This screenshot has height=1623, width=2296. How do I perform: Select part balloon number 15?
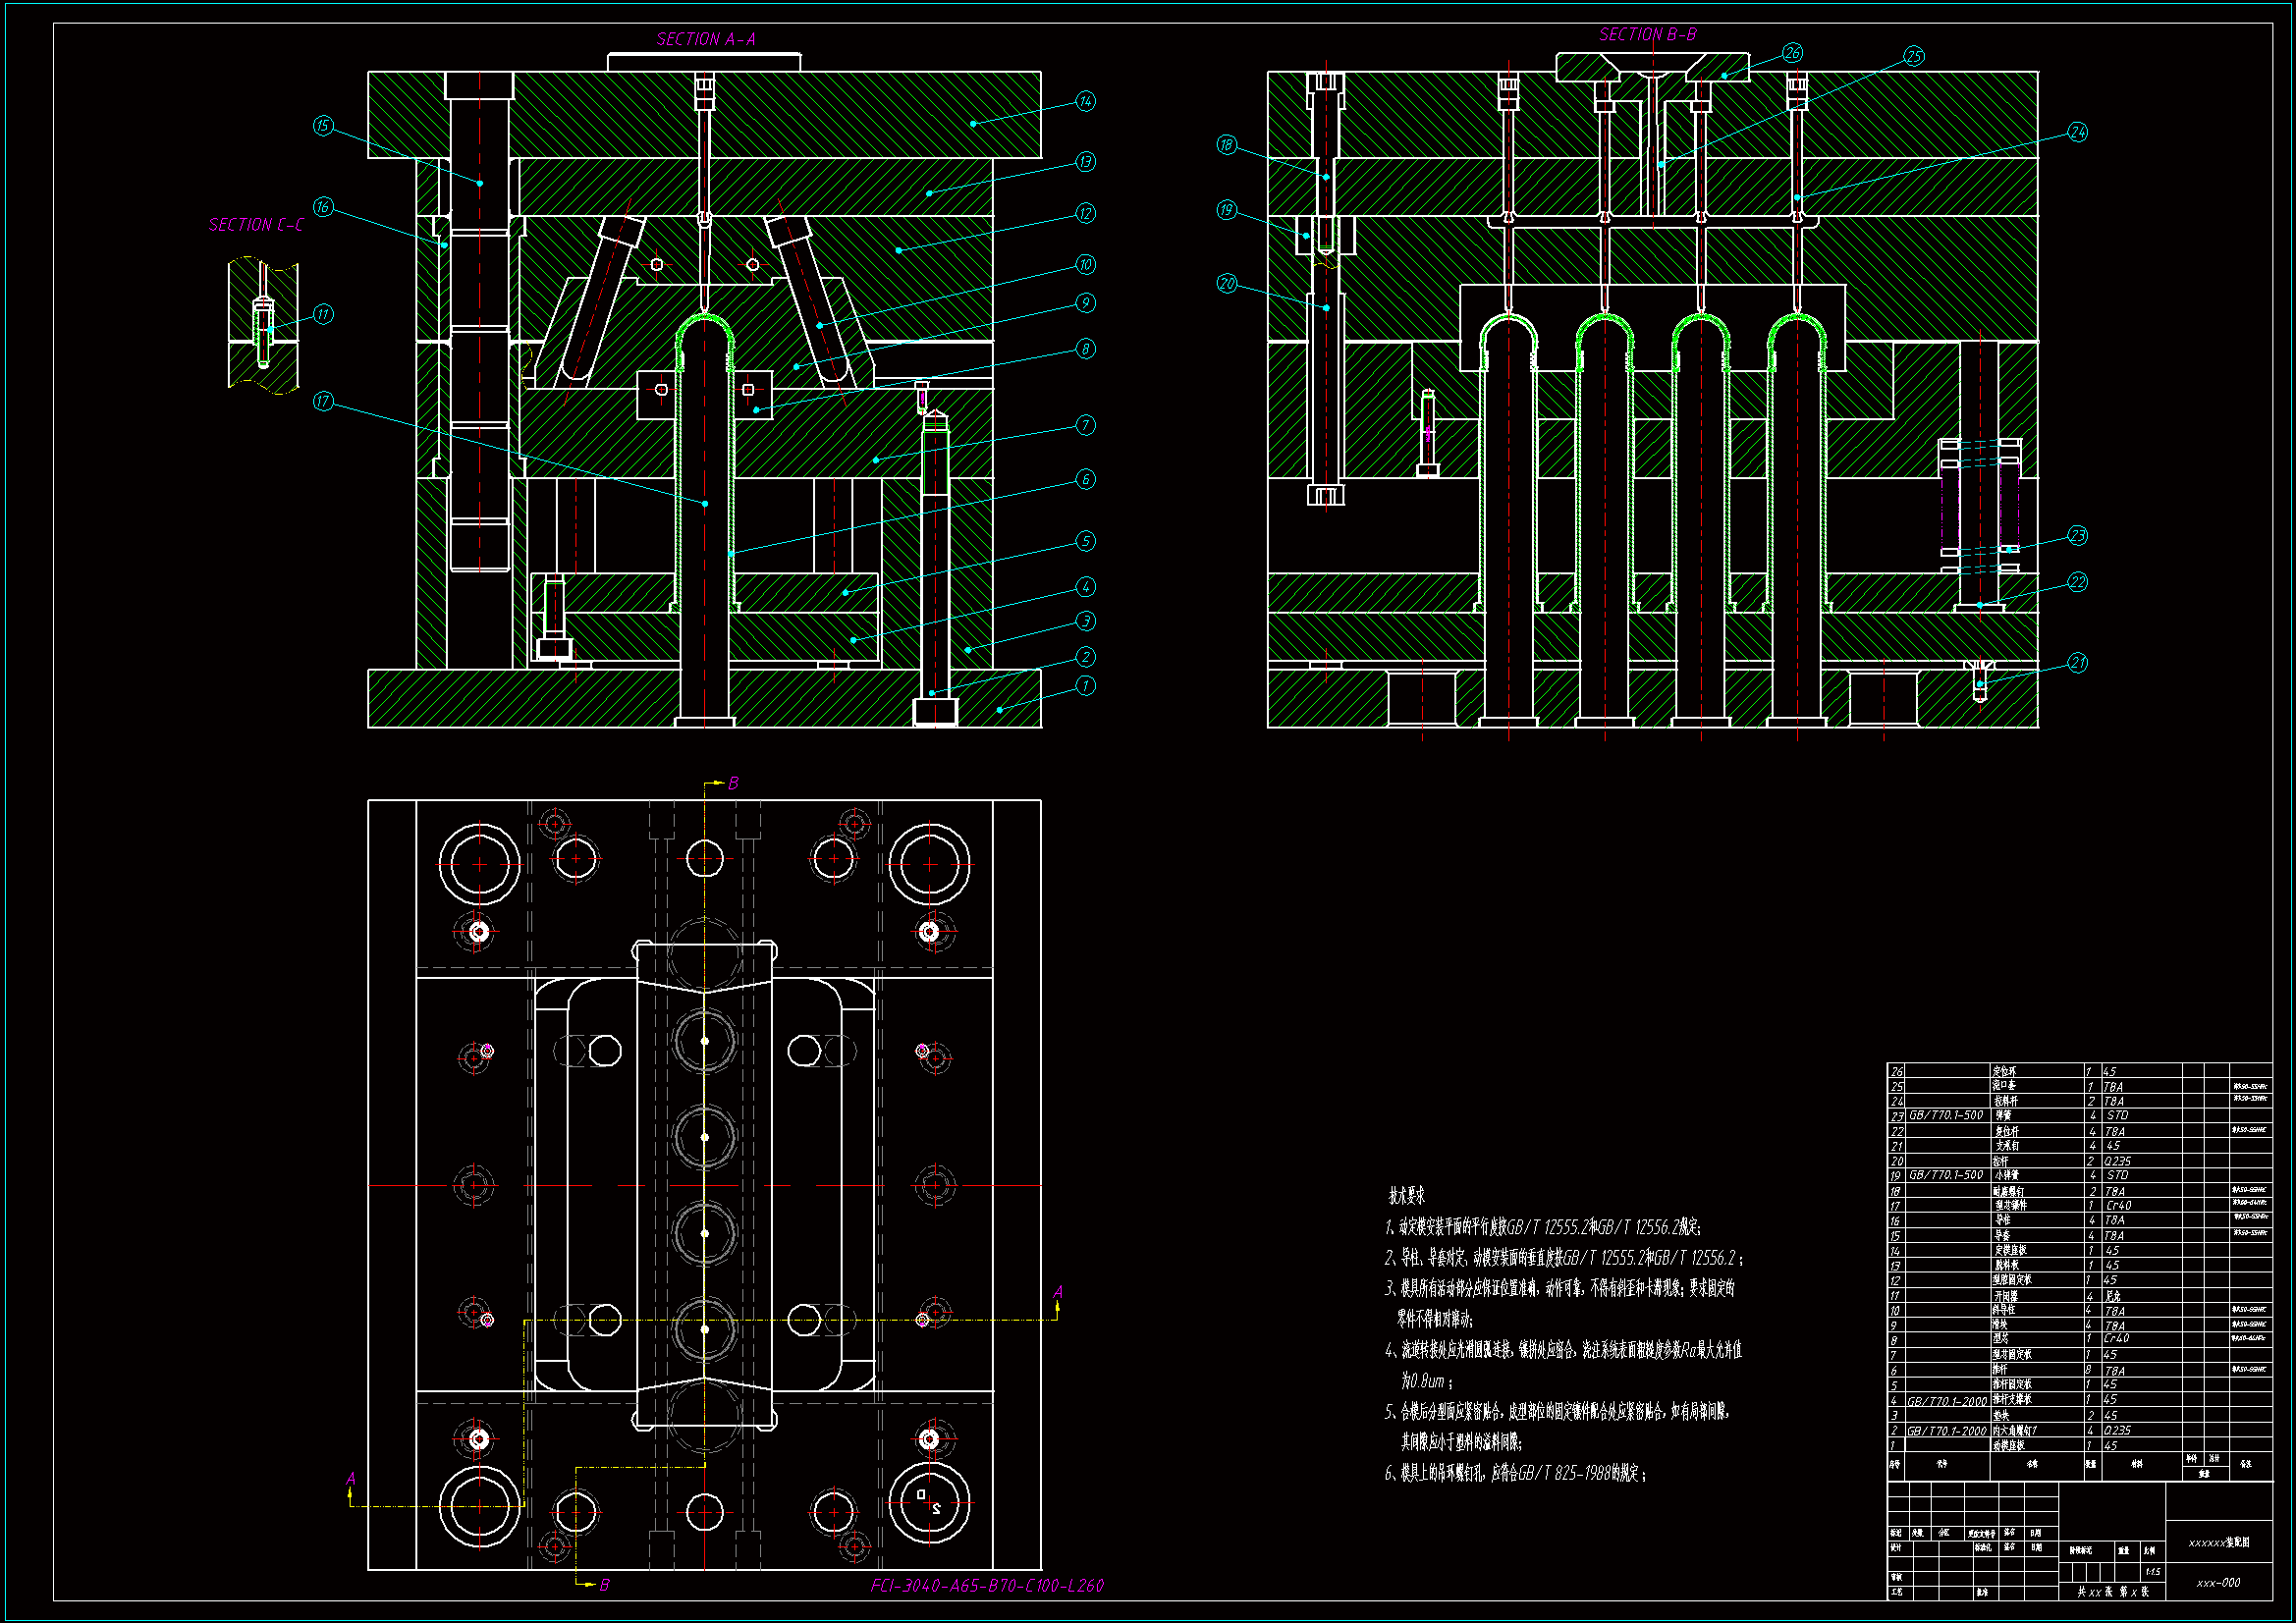point(322,125)
